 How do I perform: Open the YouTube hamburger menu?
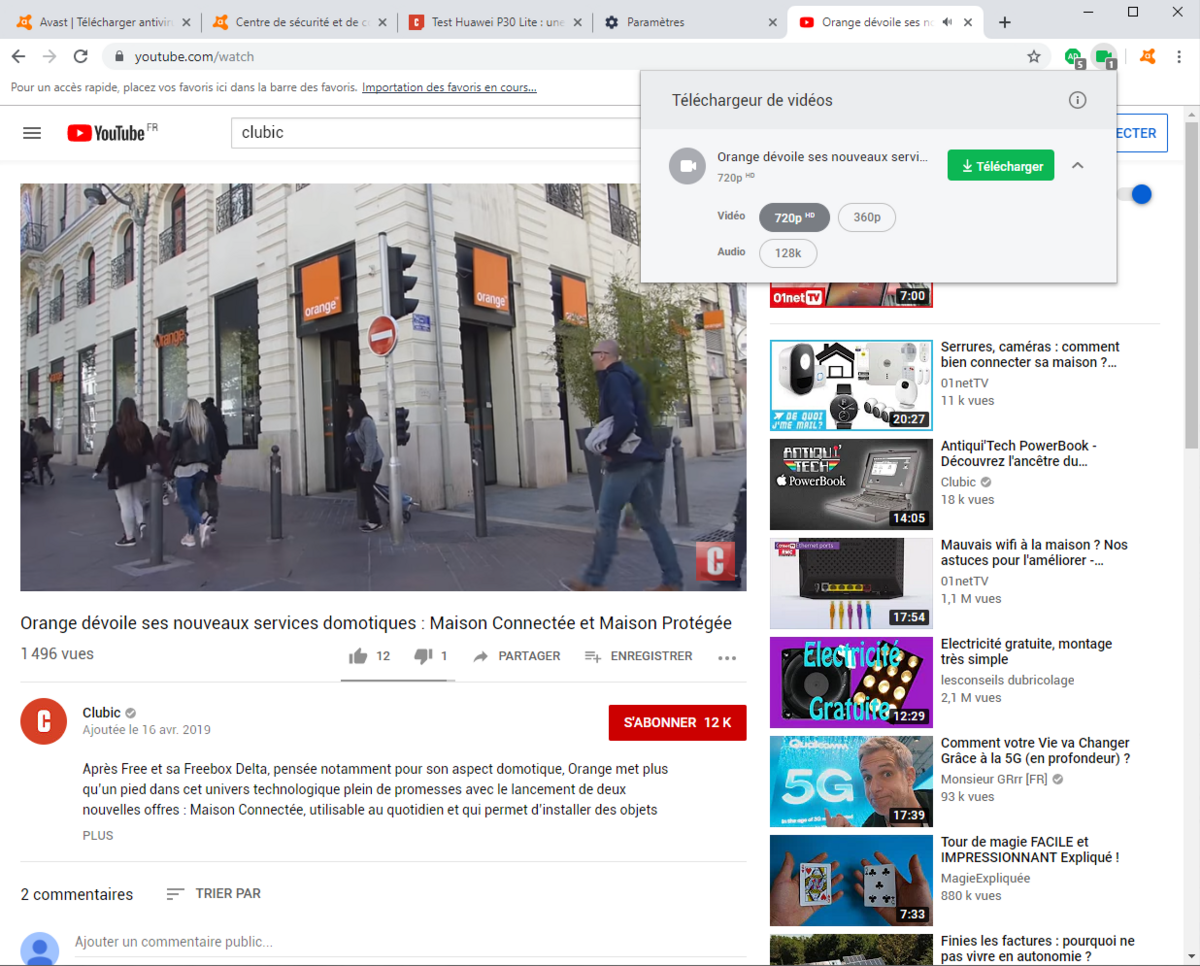pos(32,133)
